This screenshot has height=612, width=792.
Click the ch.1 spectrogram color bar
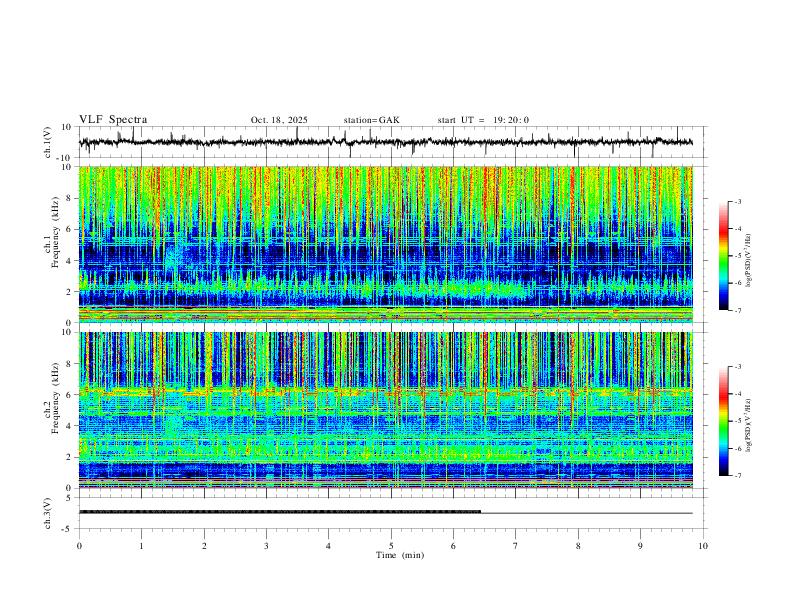(724, 256)
